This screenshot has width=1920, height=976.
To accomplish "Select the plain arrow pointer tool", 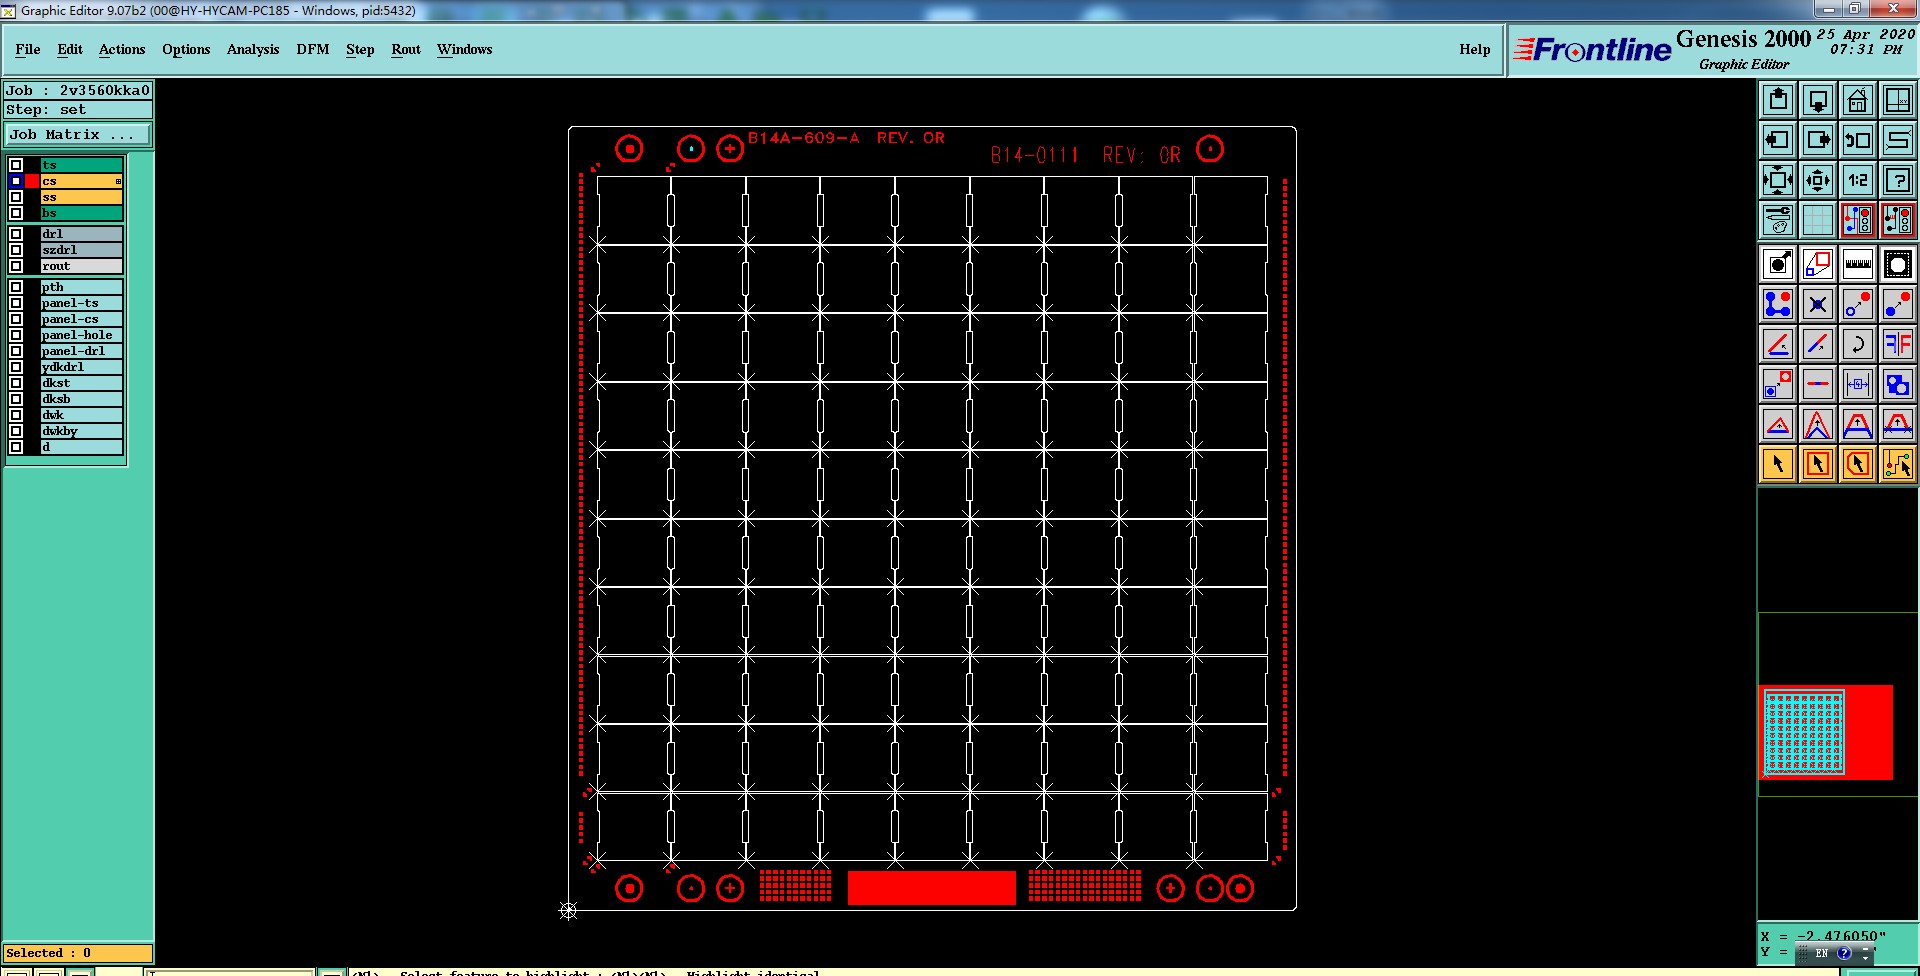I will (1778, 465).
